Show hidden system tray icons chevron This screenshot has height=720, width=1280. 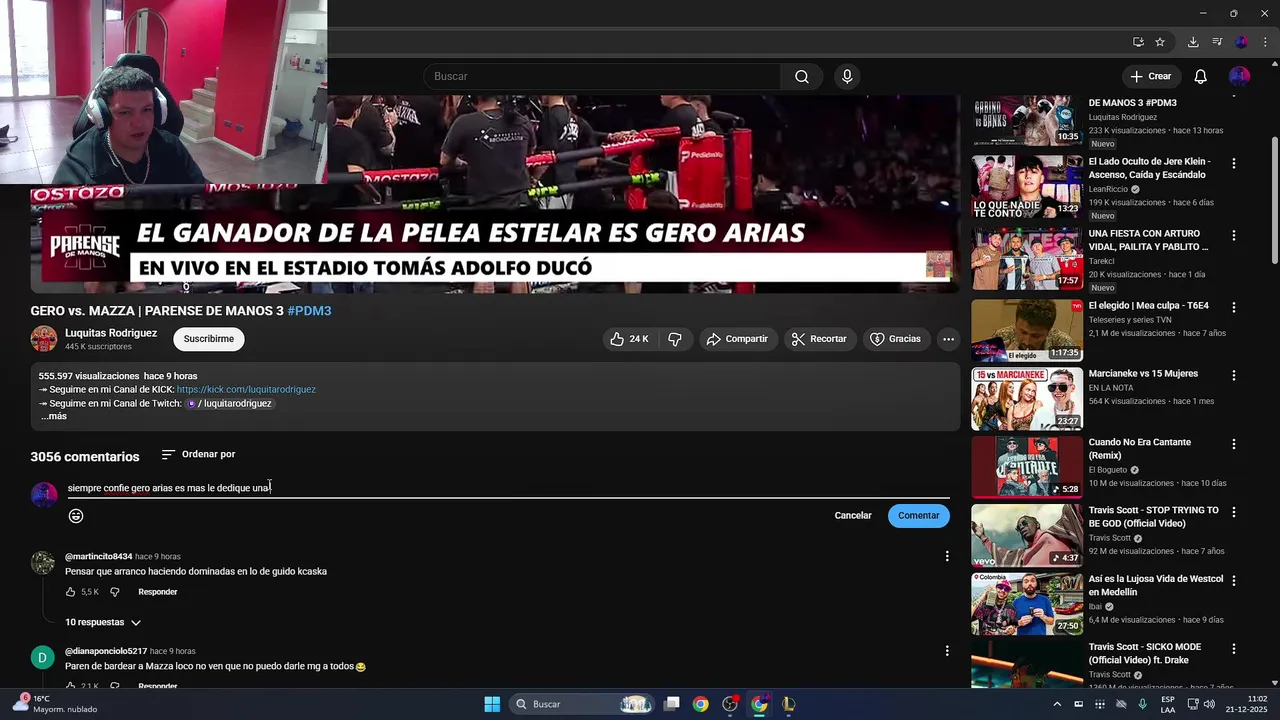pos(1057,704)
